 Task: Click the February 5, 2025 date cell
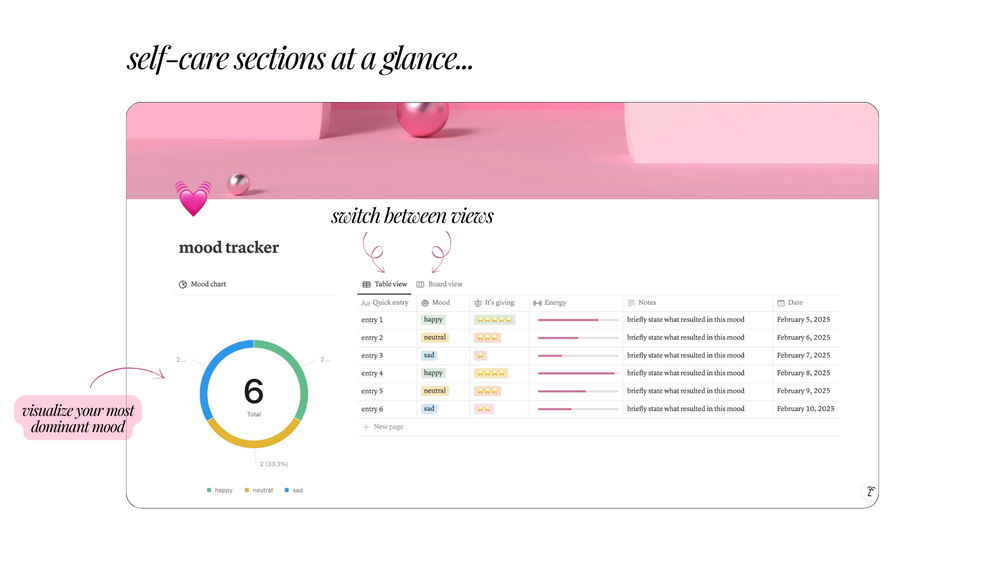coord(803,320)
